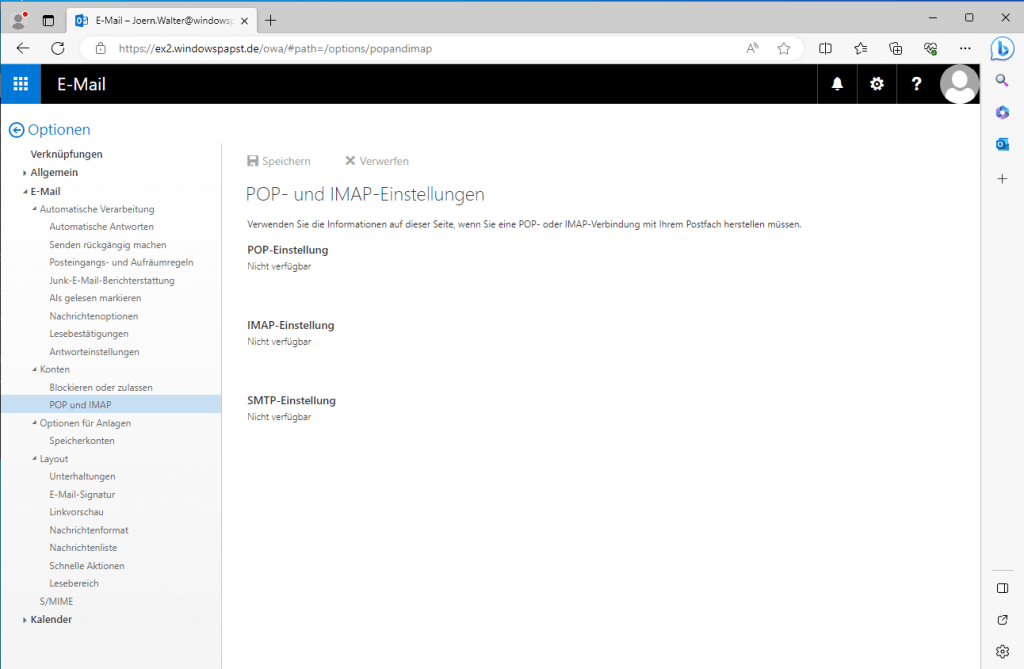The image size is (1024, 669).
Task: Open Bing Copilot in the Edge sidebar
Action: pyautogui.click(x=1003, y=50)
